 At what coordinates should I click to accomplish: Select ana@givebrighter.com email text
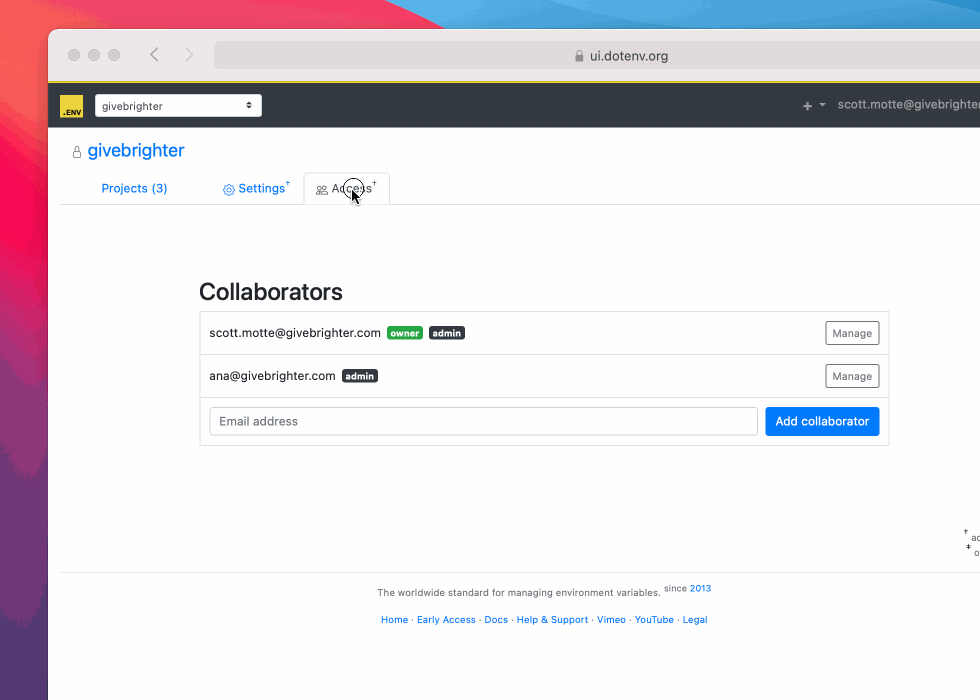(272, 376)
